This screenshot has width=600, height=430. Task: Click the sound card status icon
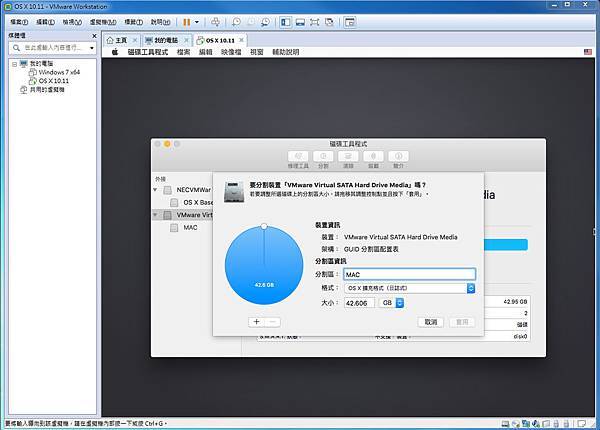tap(536, 423)
